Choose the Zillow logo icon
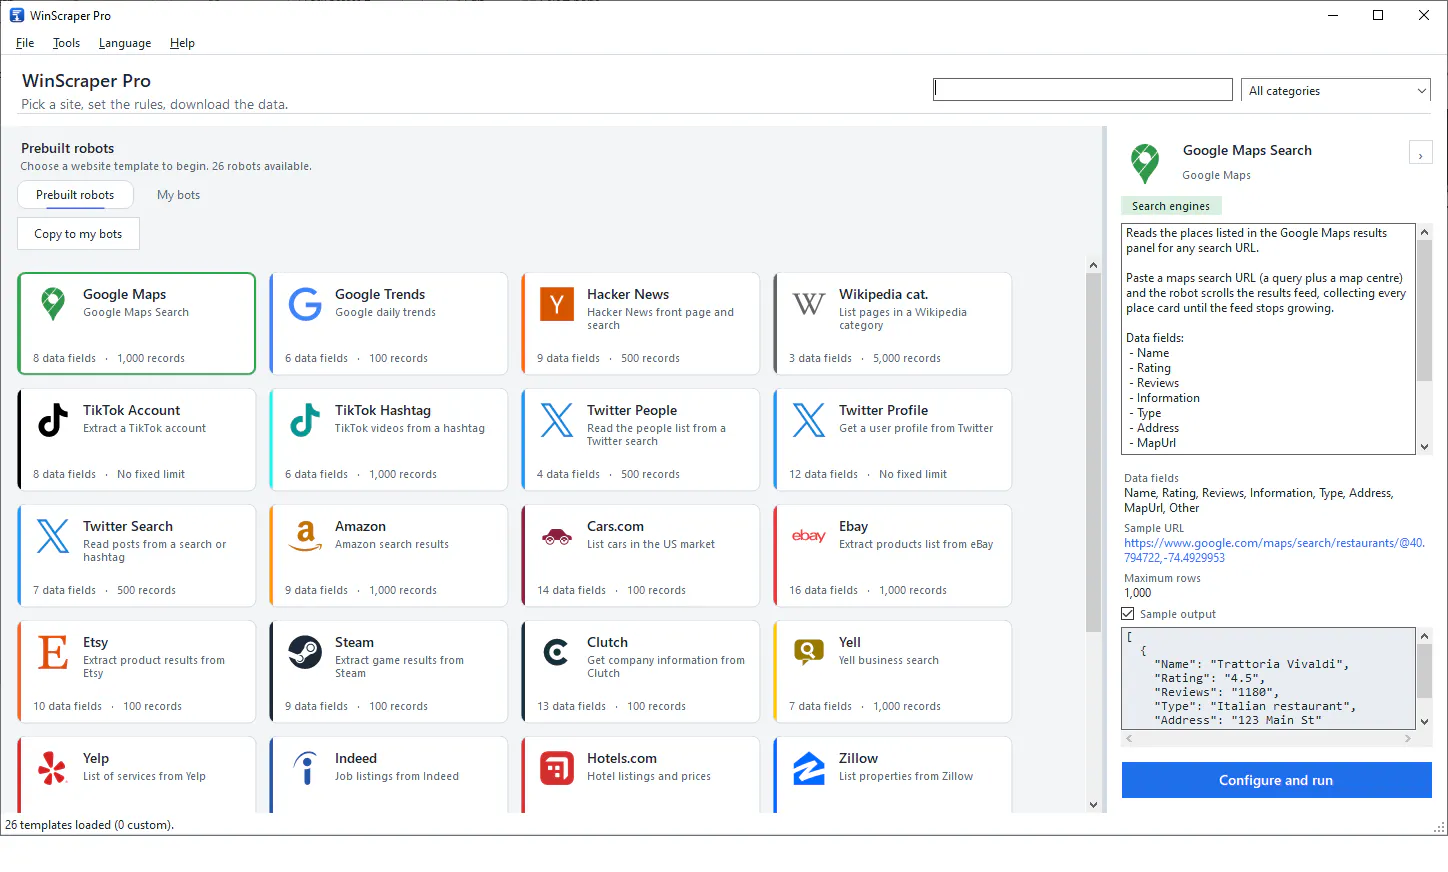1448x872 pixels. click(809, 768)
